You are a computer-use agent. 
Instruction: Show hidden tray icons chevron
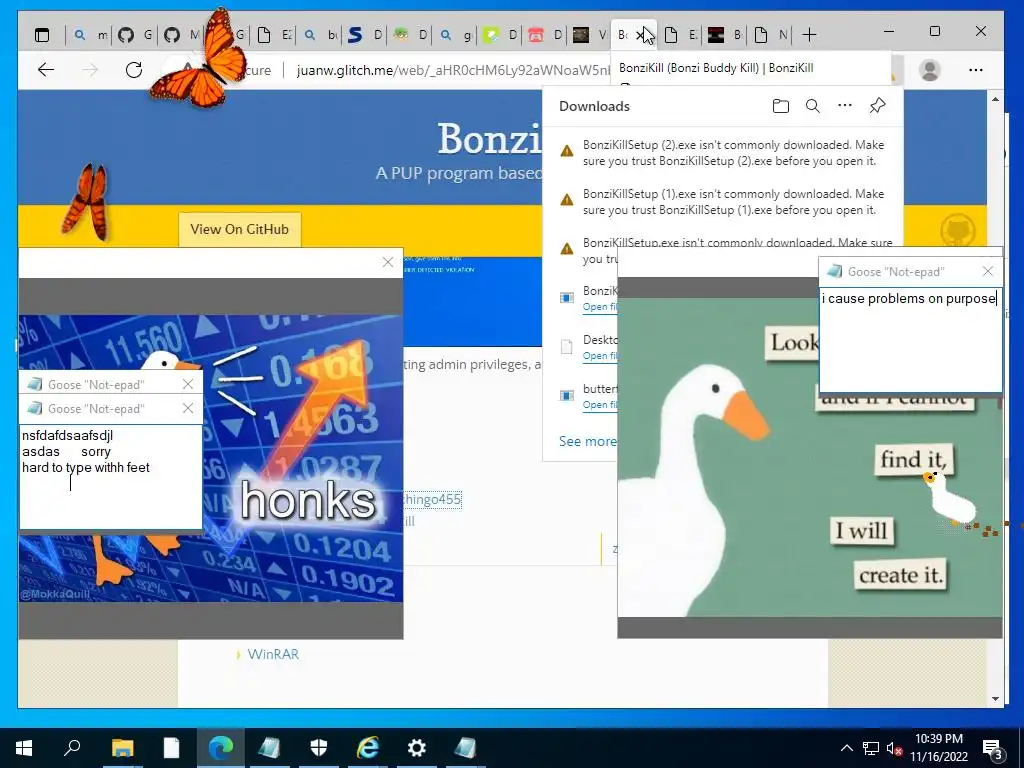[x=846, y=748]
